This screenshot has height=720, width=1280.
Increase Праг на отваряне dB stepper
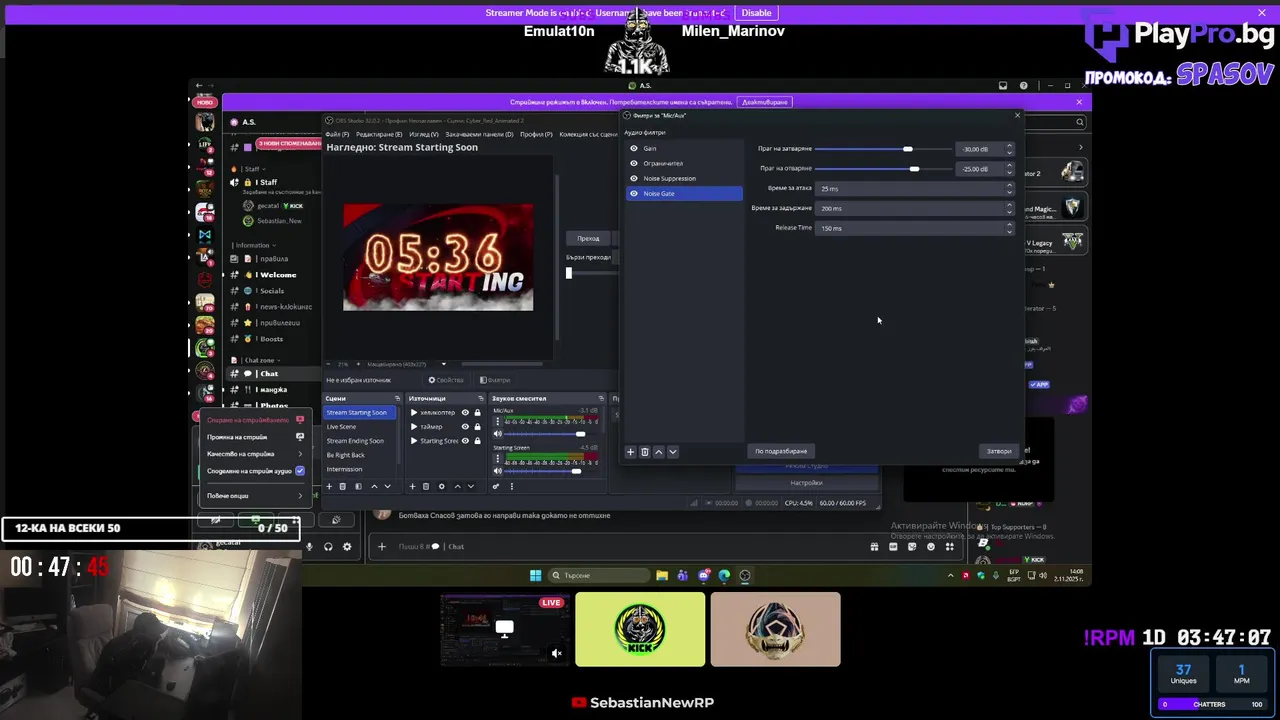(x=1009, y=166)
